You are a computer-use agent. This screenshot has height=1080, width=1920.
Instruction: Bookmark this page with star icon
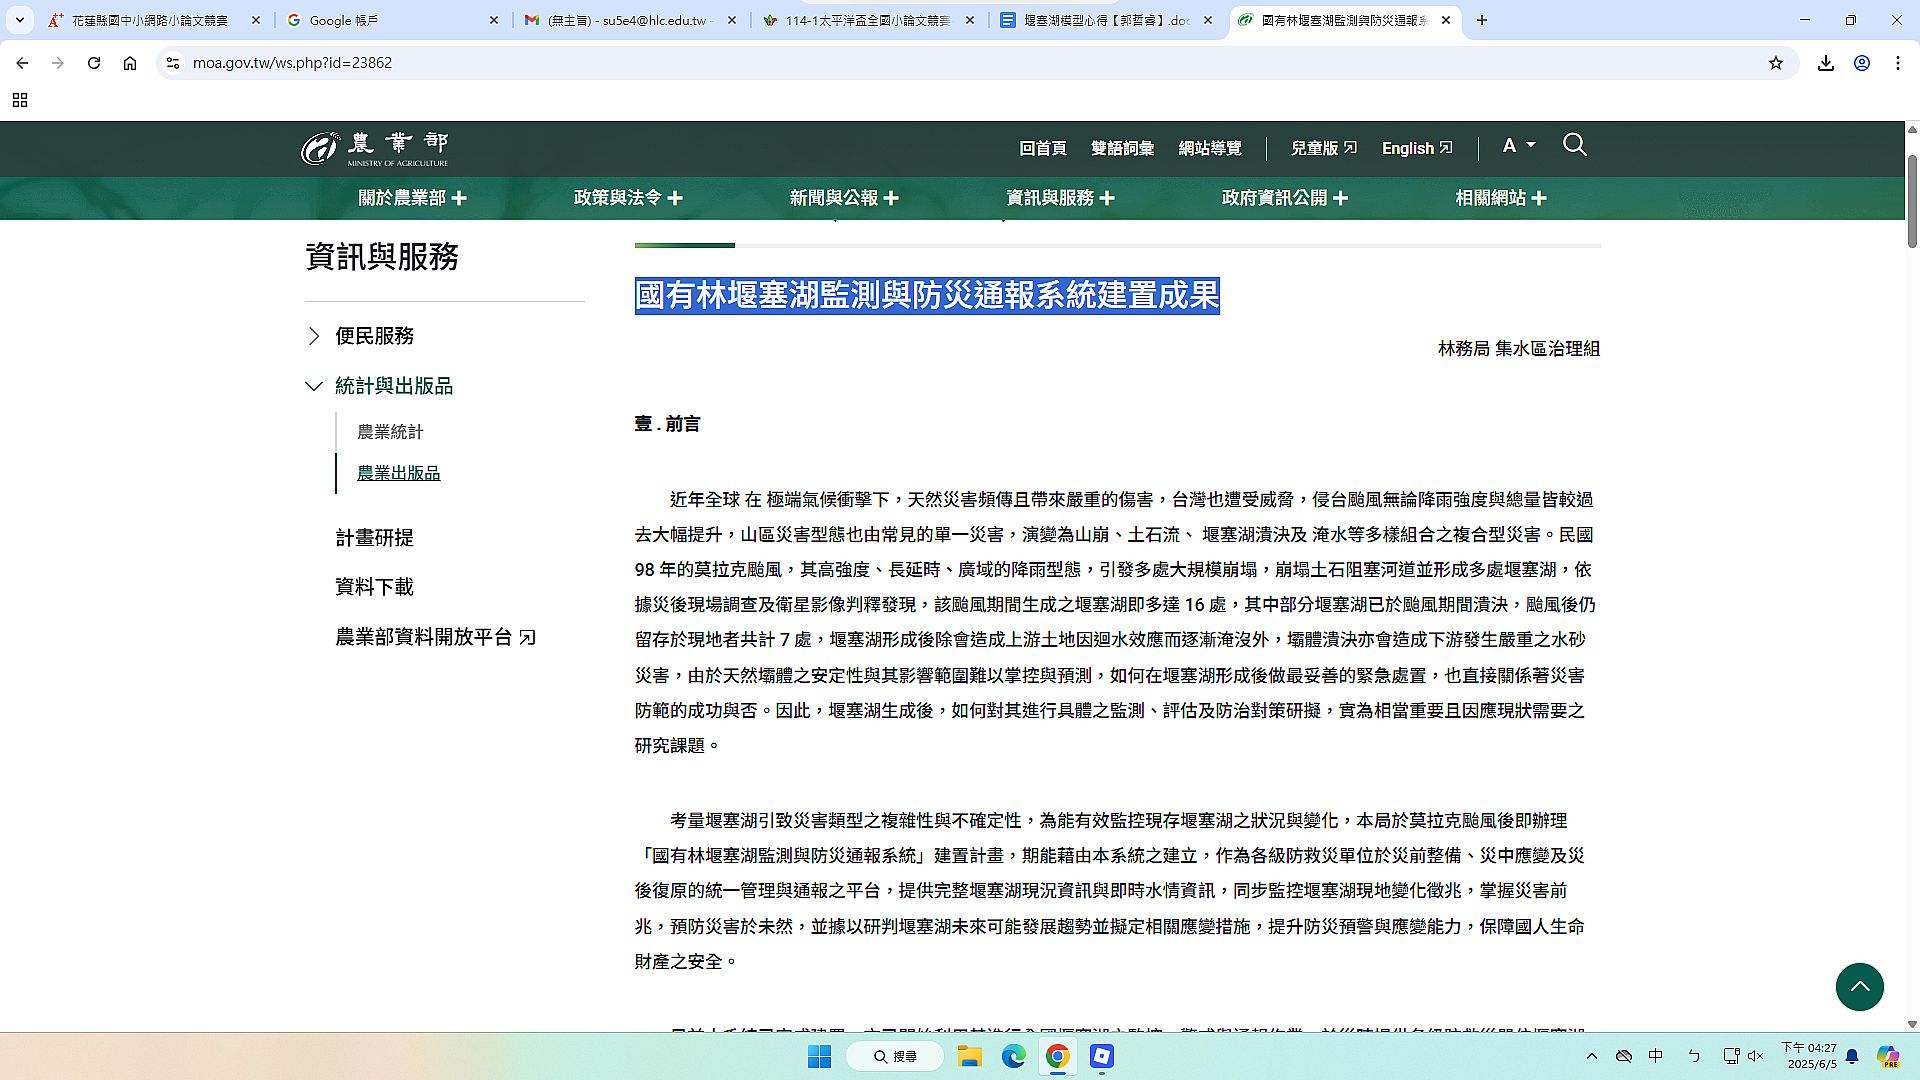pyautogui.click(x=1775, y=63)
